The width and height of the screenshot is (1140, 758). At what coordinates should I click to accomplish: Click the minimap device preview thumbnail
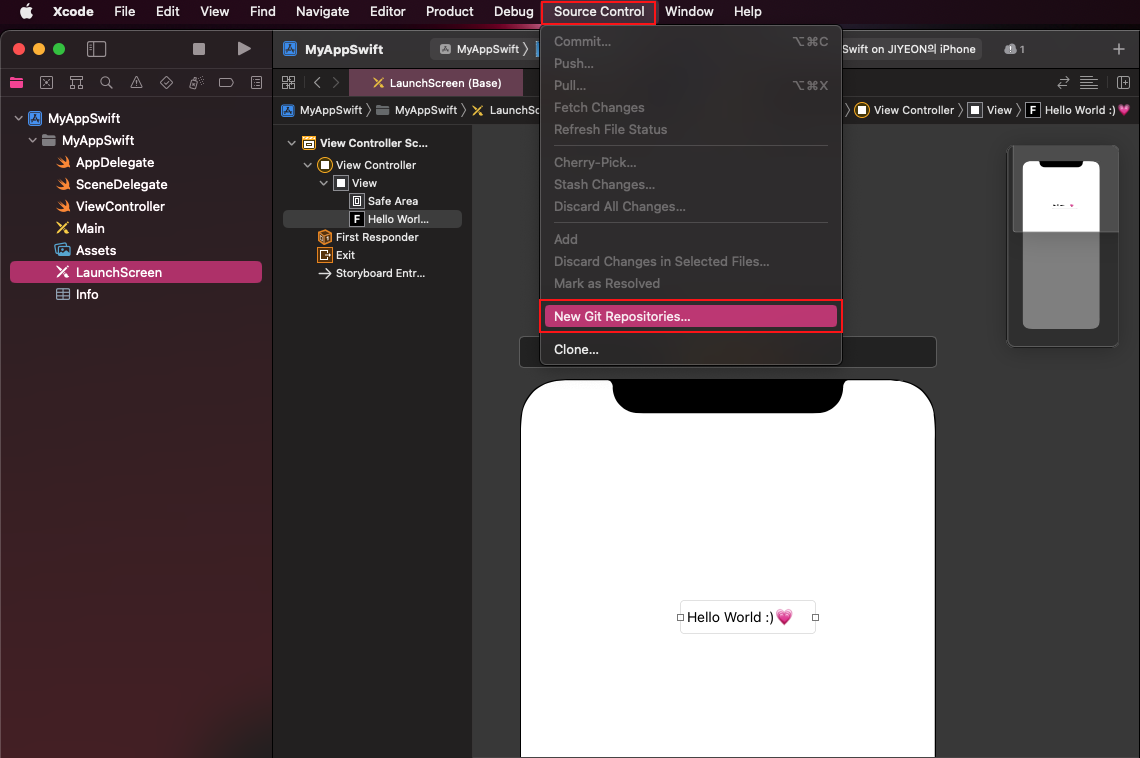[1061, 245]
